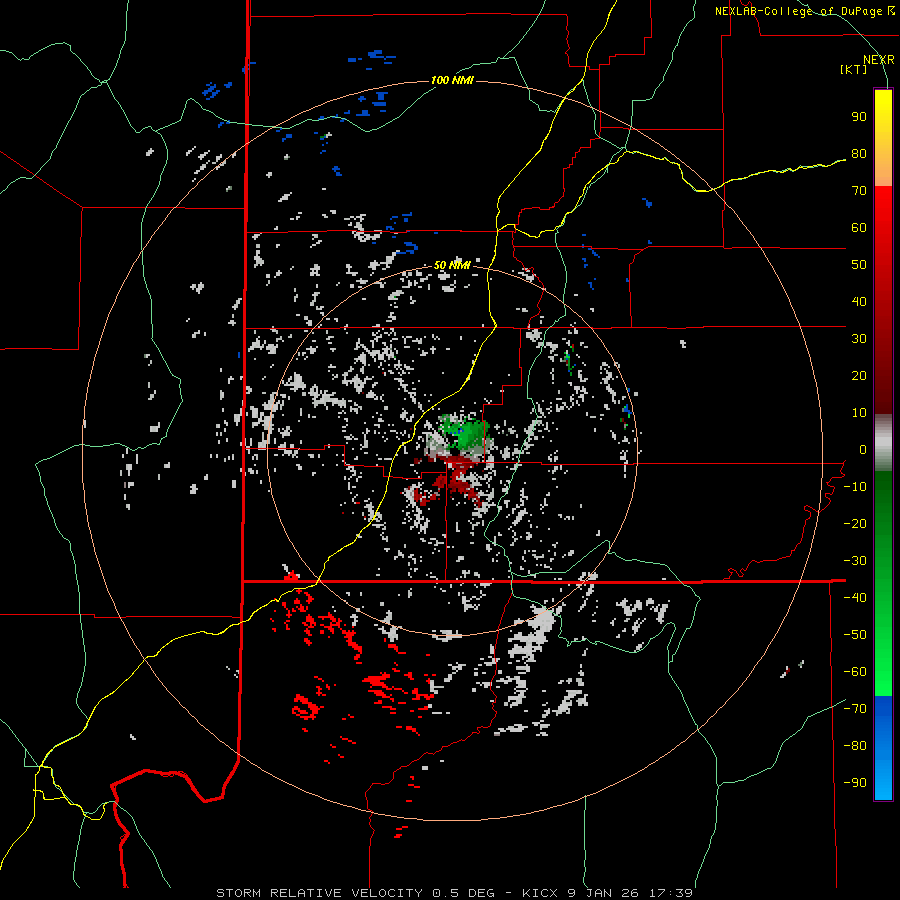The width and height of the screenshot is (900, 900).
Task: Select the 100 NMI range ring label
Action: [452, 80]
